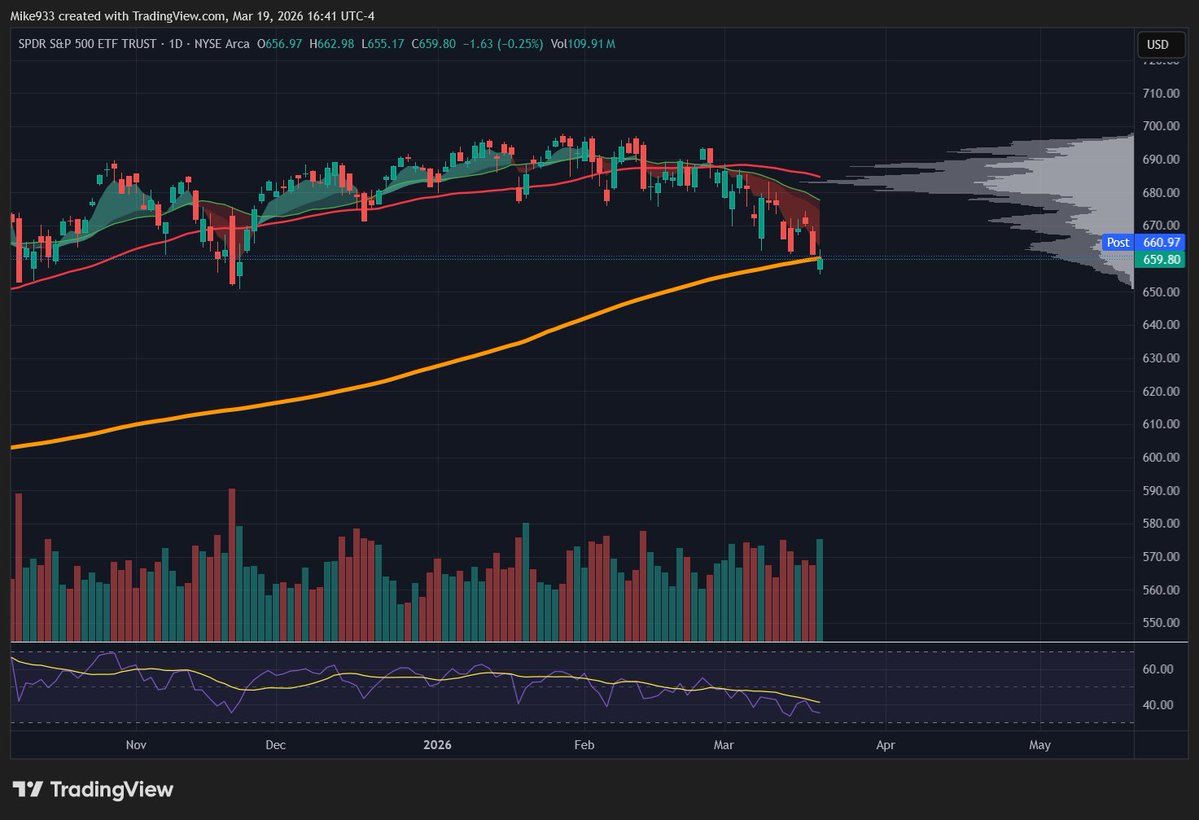
Task: Click the TradingView logo at the bottom
Action: [x=93, y=789]
